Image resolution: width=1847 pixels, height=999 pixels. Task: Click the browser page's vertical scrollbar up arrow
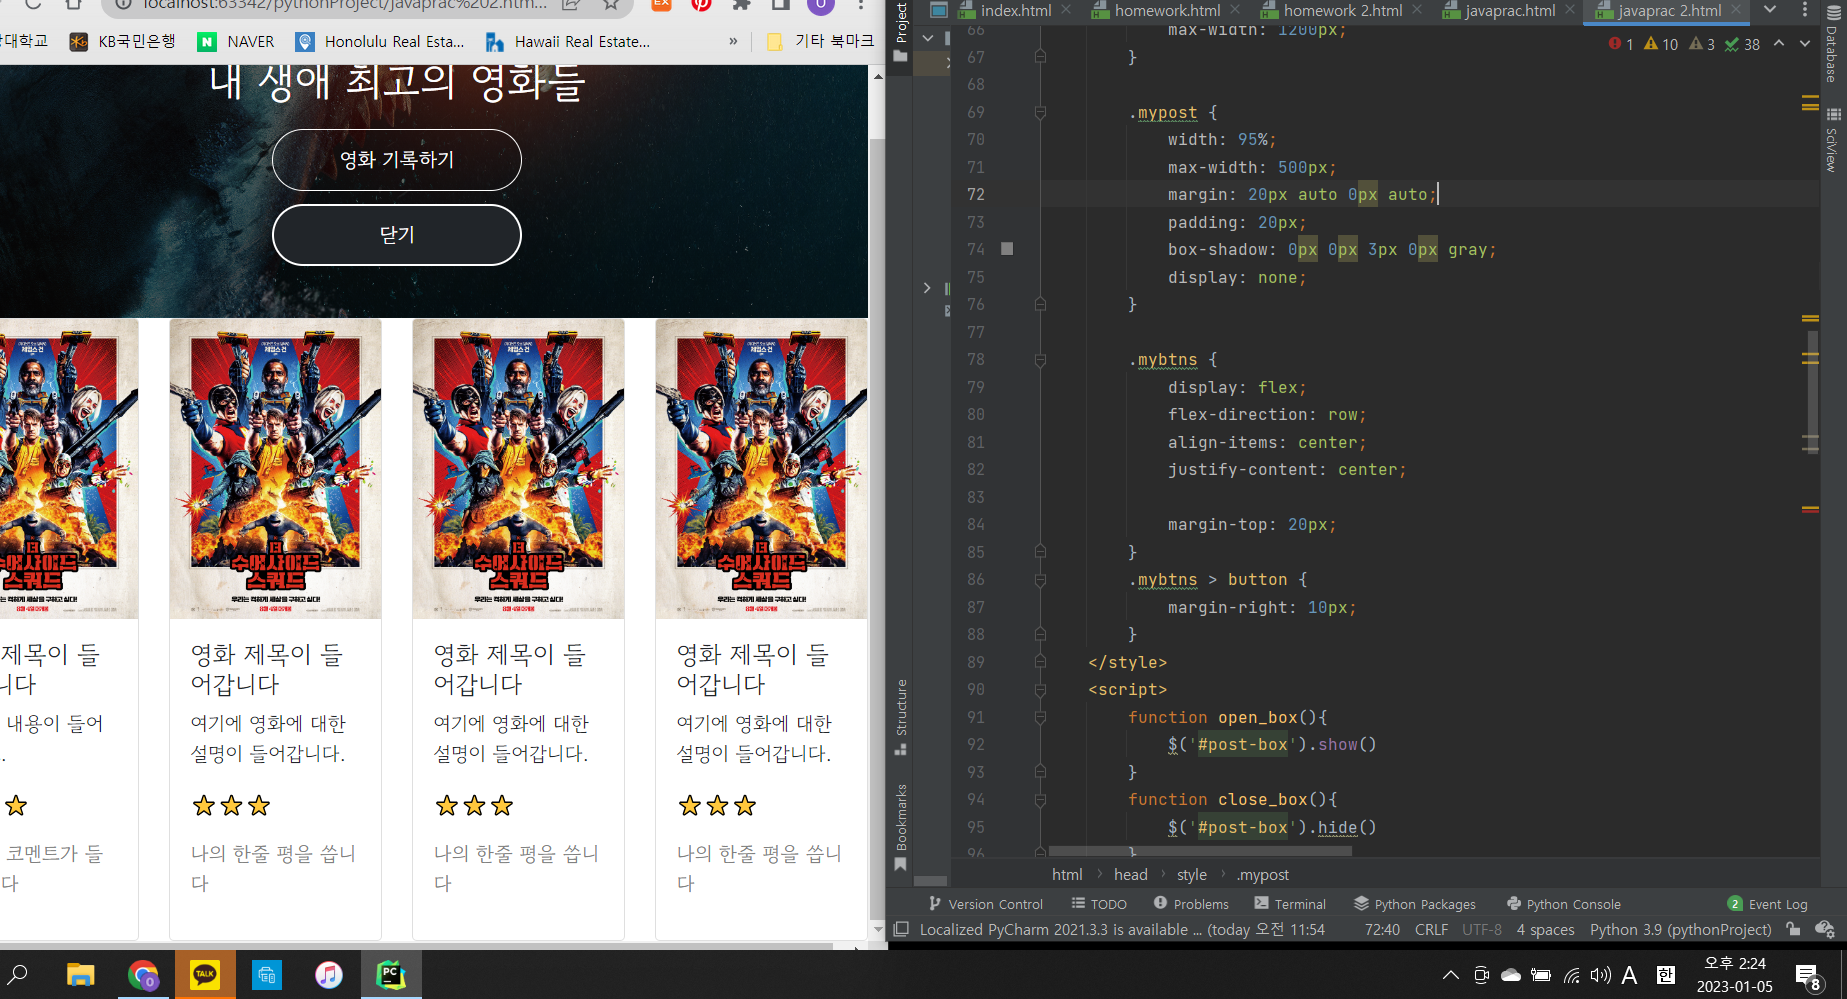(877, 75)
